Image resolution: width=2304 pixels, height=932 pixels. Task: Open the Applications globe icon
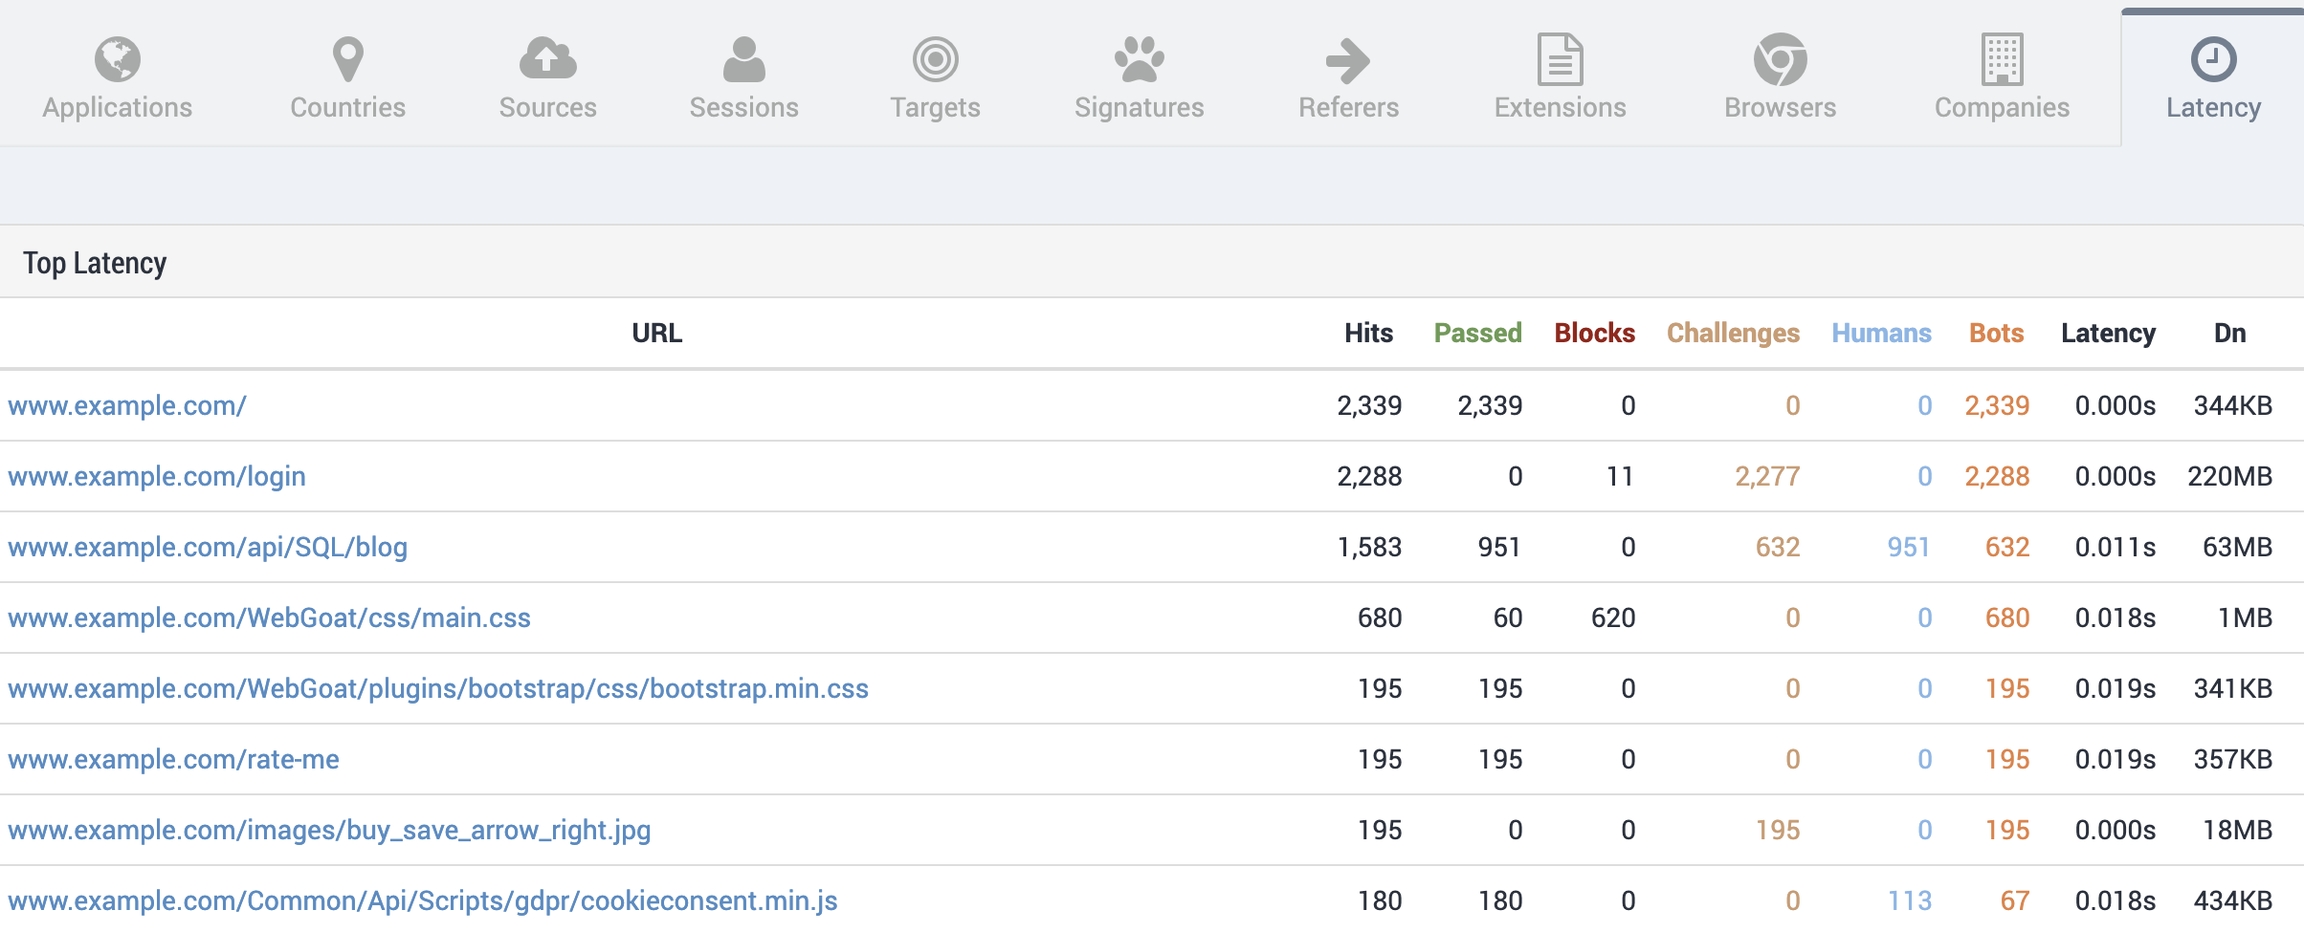click(117, 60)
